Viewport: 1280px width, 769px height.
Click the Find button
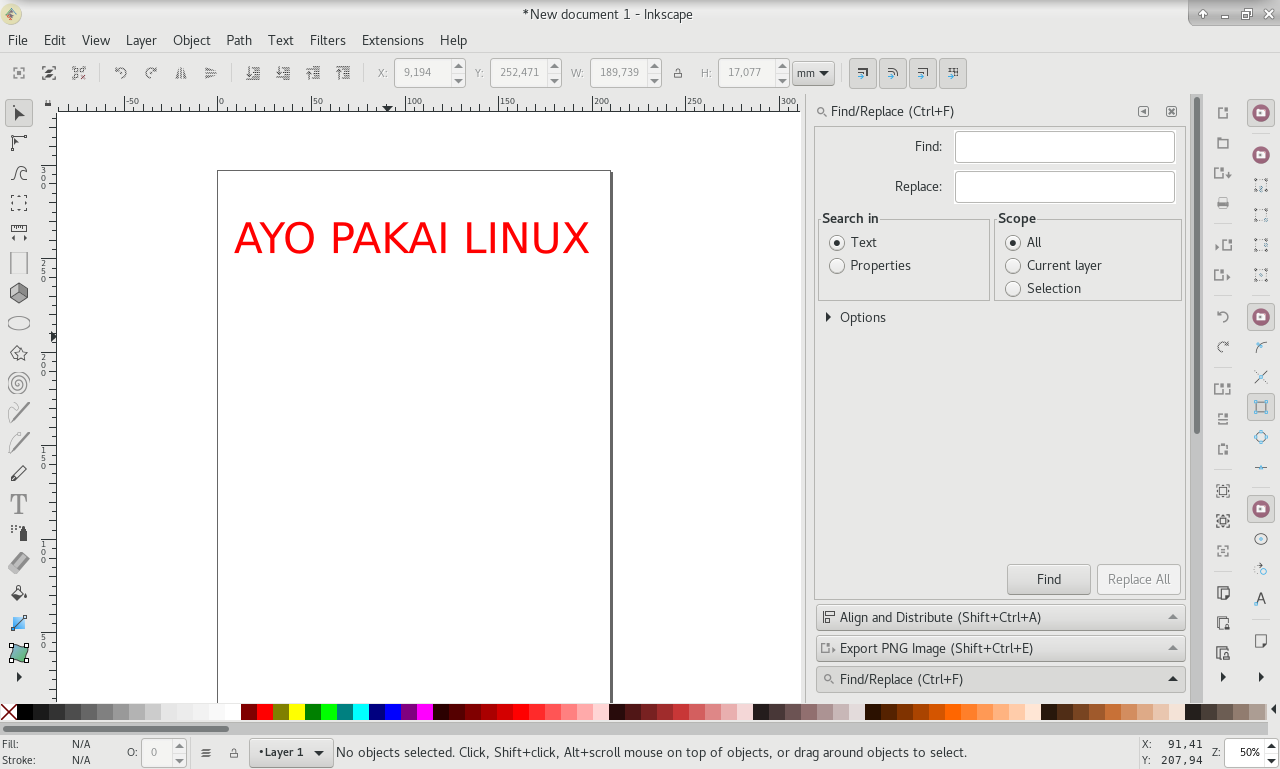coord(1048,579)
